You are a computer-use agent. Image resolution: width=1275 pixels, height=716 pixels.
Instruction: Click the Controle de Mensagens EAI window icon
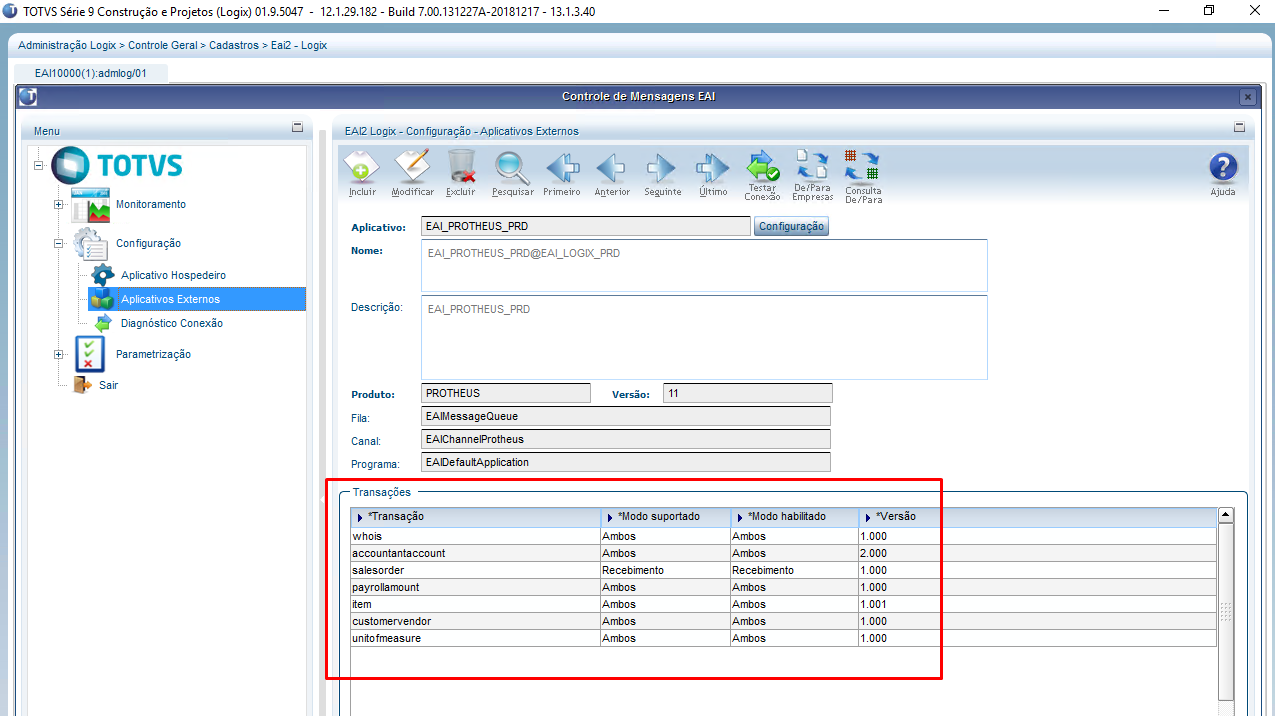pyautogui.click(x=28, y=97)
